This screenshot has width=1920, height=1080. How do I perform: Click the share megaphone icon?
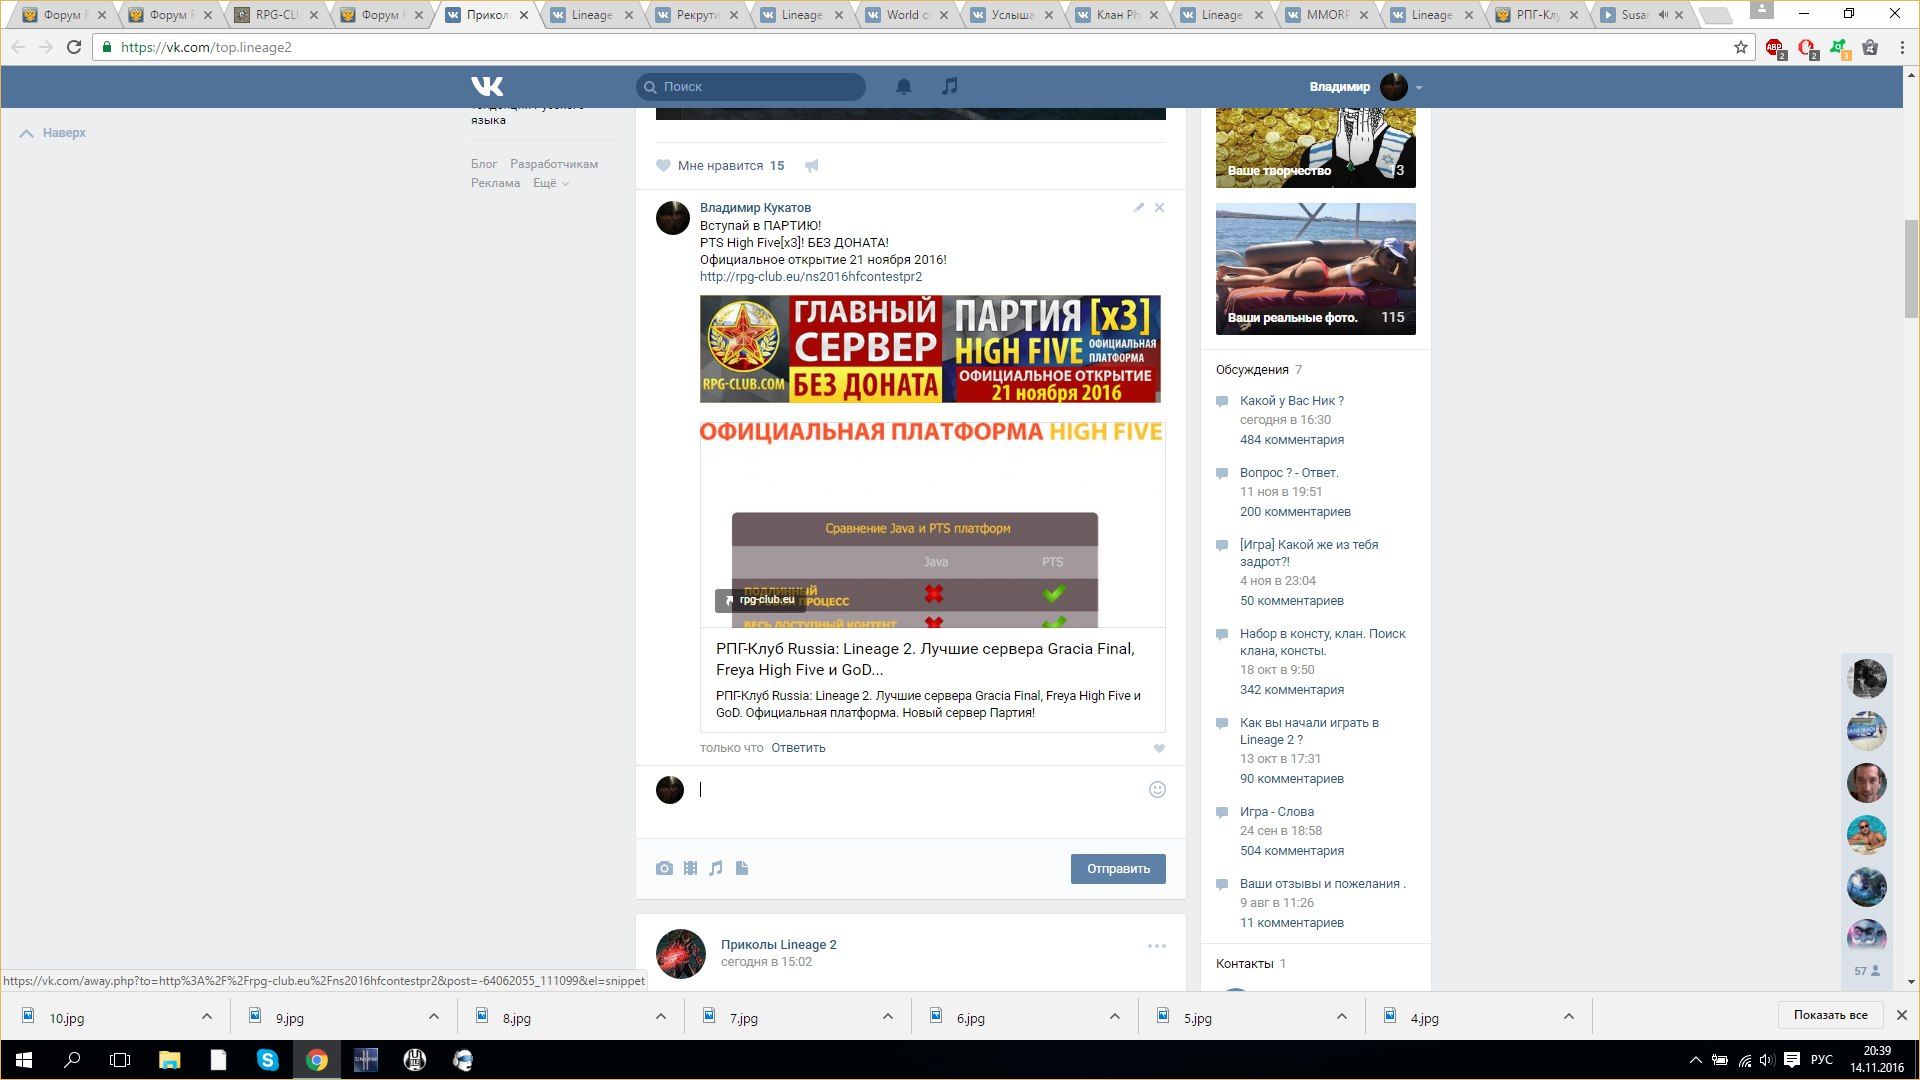pos(812,166)
